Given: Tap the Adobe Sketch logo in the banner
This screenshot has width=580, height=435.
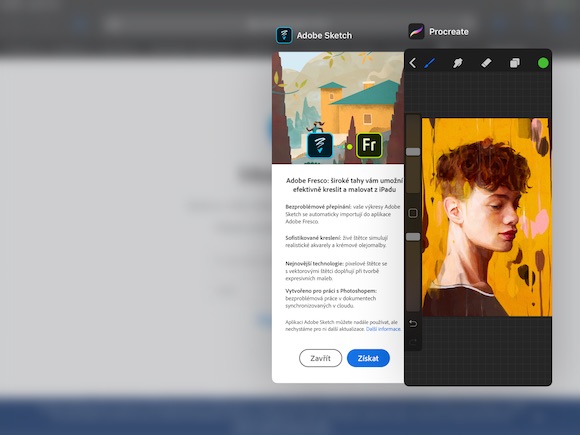Looking at the screenshot, I should coord(320,145).
